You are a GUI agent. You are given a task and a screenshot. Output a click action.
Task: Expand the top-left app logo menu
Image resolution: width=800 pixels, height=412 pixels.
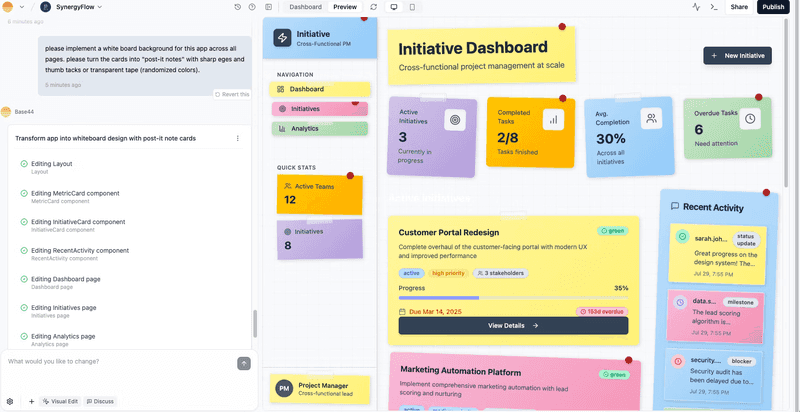14,7
